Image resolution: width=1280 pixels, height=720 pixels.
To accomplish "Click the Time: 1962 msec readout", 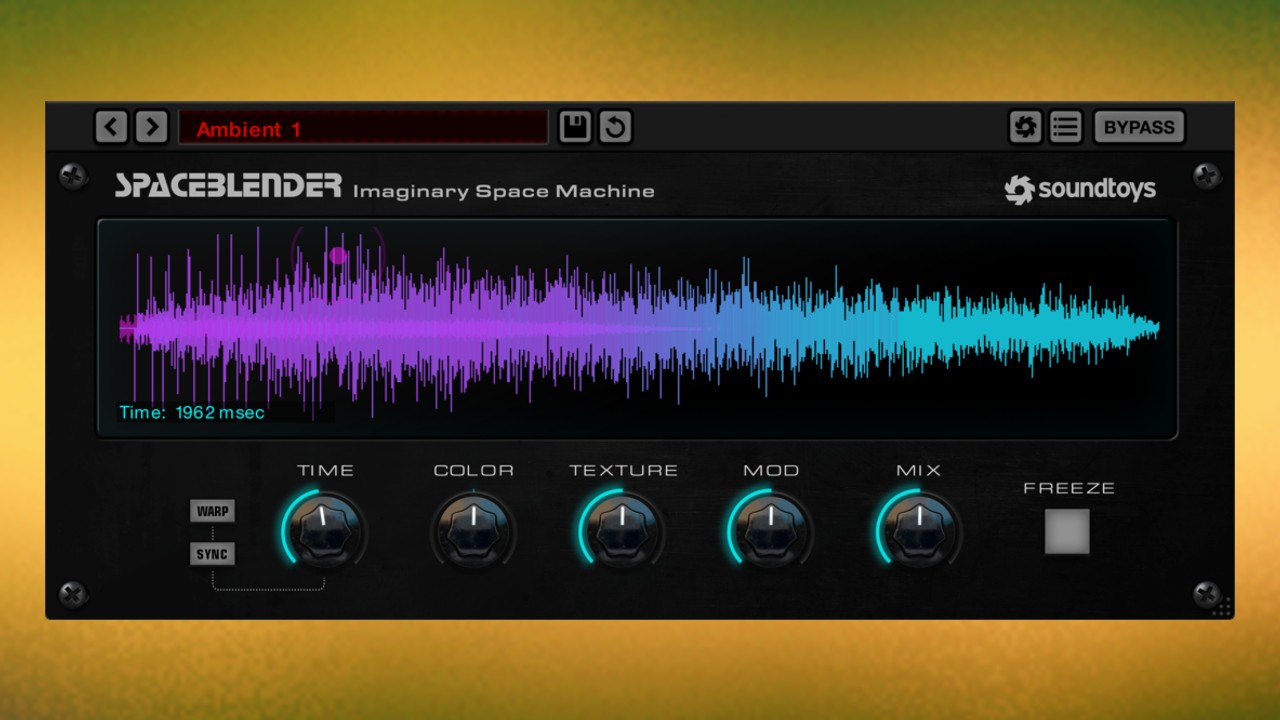I will [x=192, y=412].
